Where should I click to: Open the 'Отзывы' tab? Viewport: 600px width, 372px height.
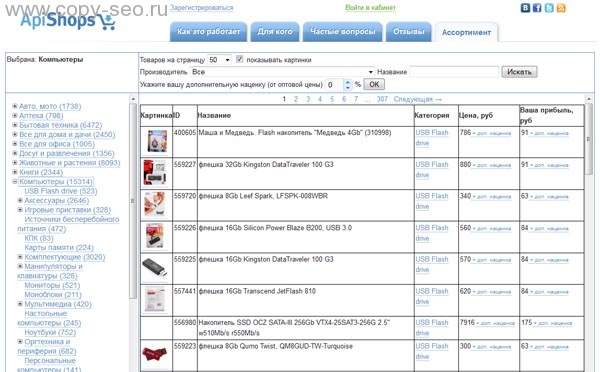click(409, 31)
